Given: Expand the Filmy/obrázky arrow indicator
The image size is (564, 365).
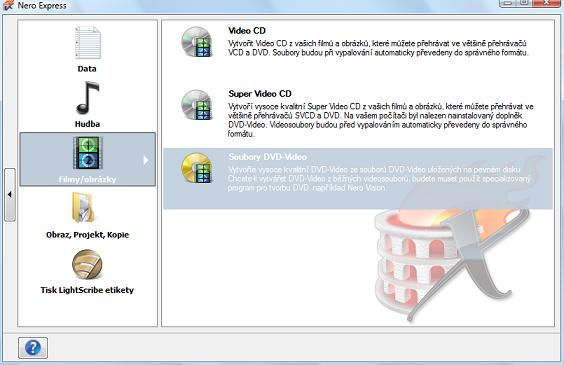Looking at the screenshot, I should (x=145, y=160).
